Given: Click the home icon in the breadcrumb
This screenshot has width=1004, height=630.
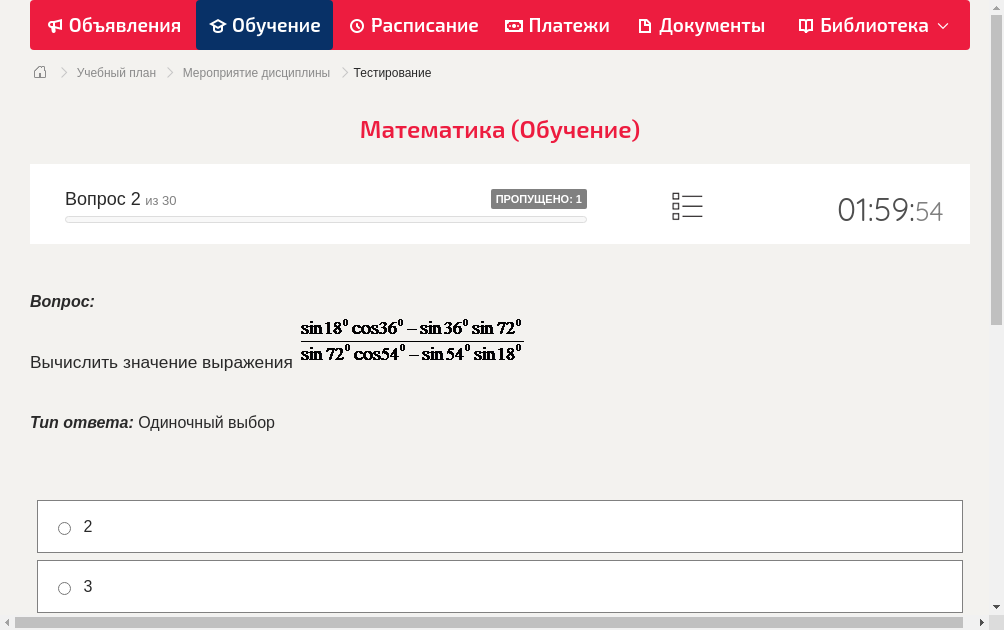Looking at the screenshot, I should tap(40, 72).
